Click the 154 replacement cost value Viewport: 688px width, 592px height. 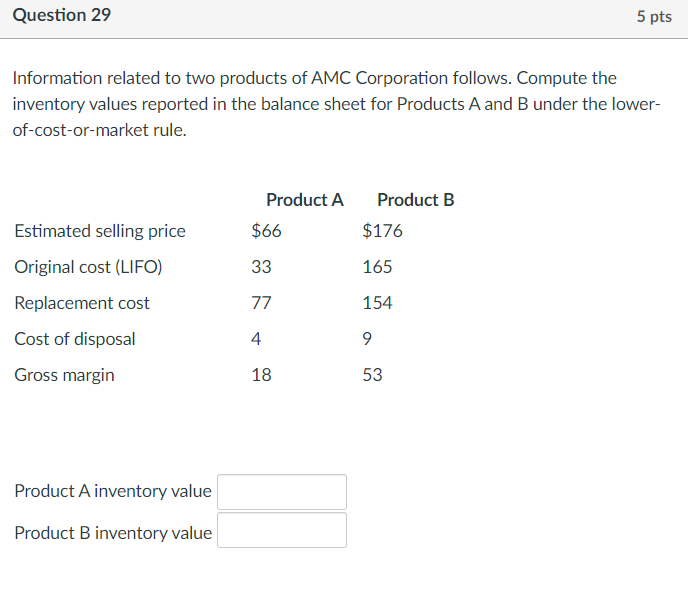(377, 303)
